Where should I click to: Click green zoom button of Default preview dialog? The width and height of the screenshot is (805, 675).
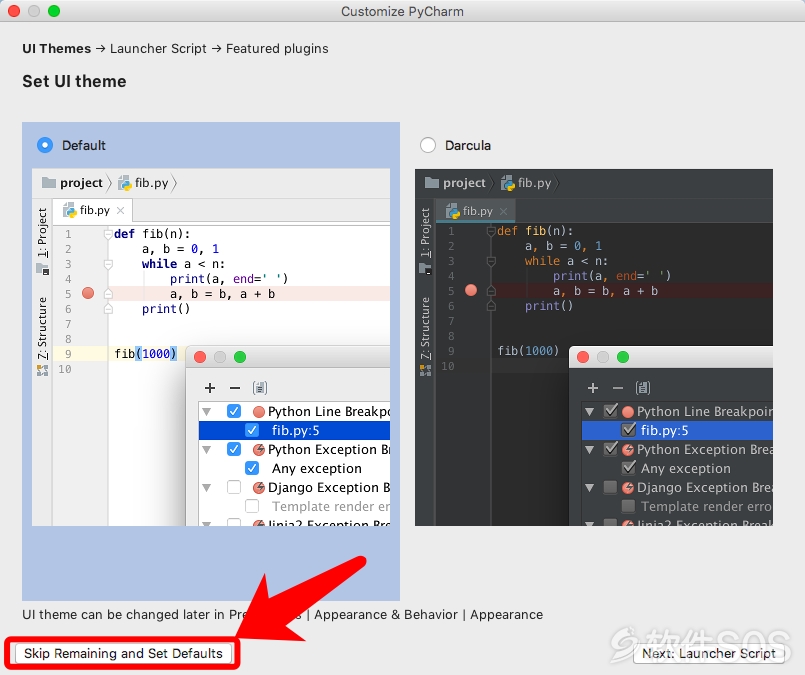(240, 357)
